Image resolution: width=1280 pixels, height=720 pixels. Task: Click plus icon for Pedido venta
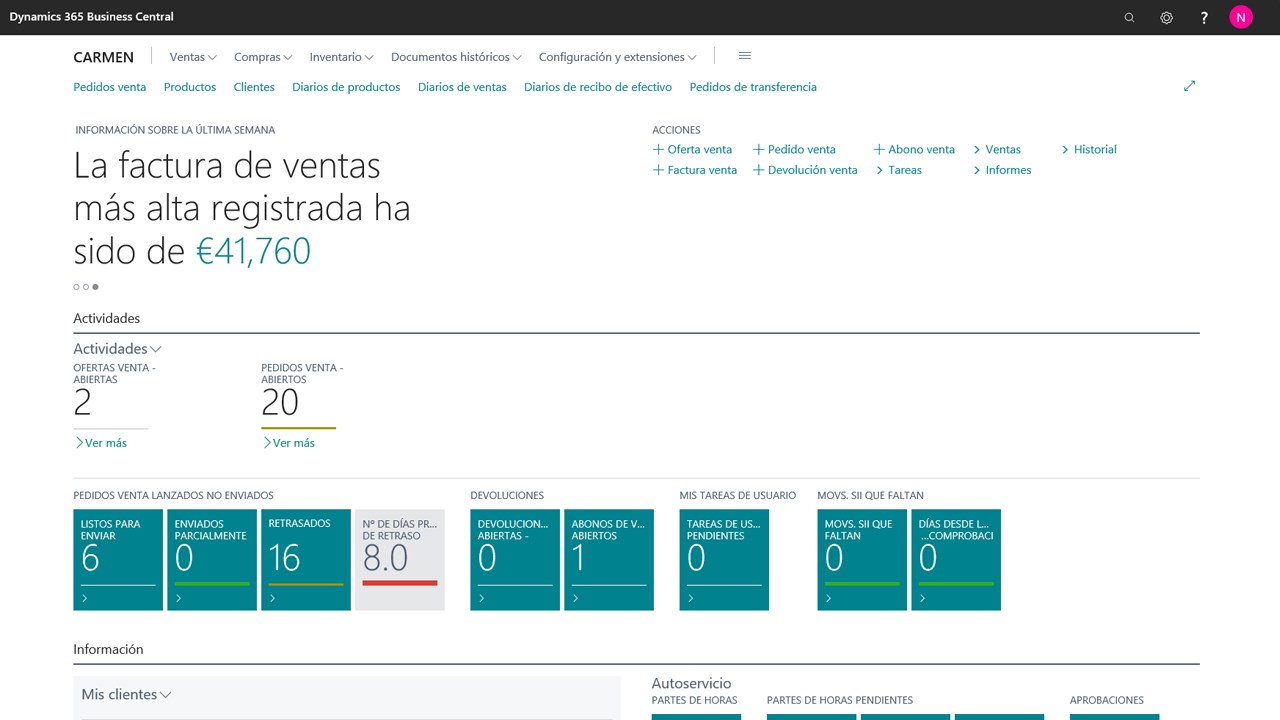(758, 149)
